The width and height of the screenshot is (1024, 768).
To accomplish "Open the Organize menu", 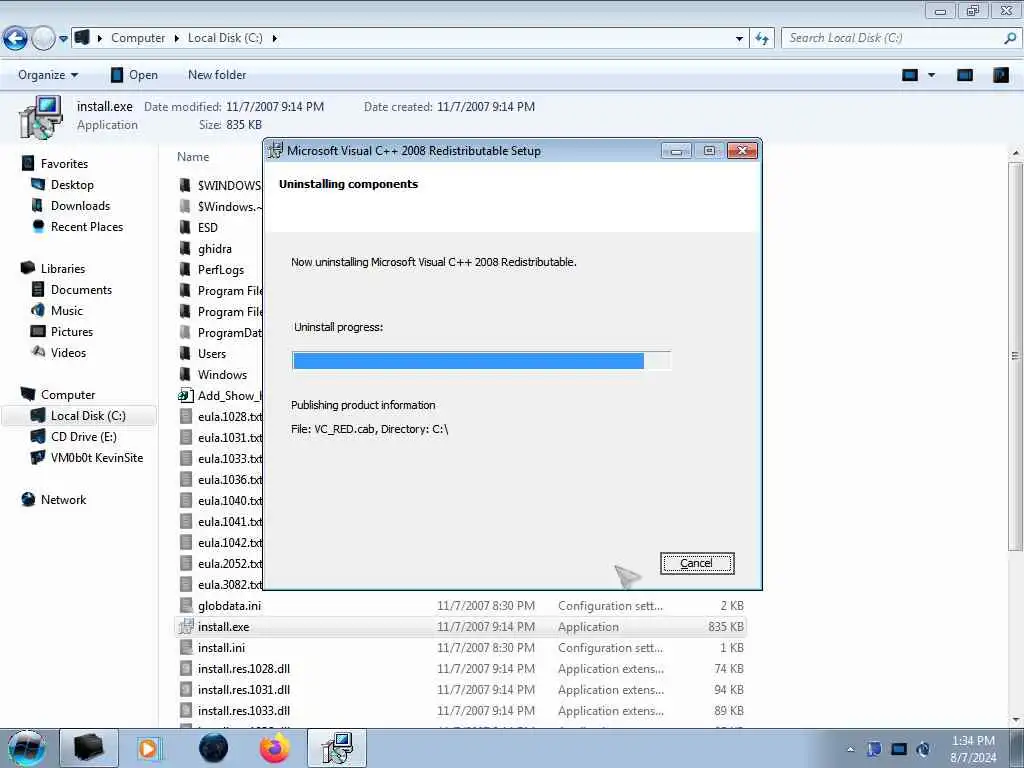I will click(48, 75).
